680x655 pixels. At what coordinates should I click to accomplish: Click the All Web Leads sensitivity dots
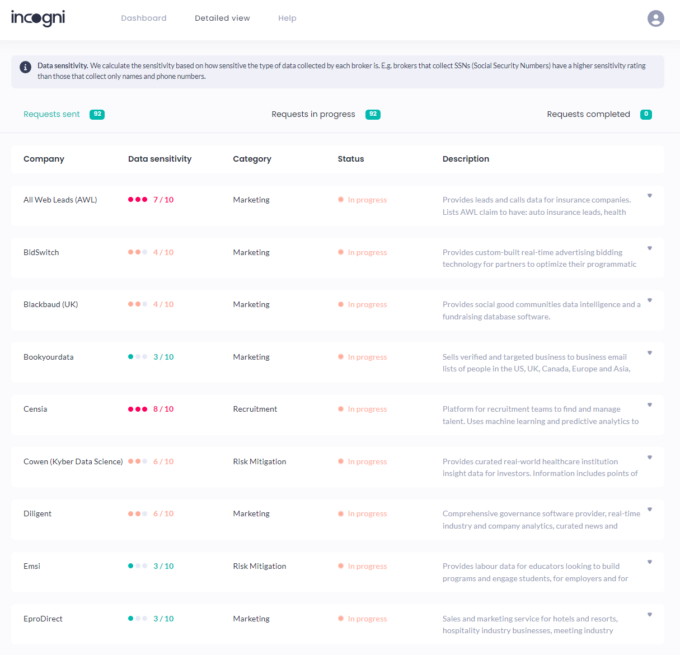point(137,200)
